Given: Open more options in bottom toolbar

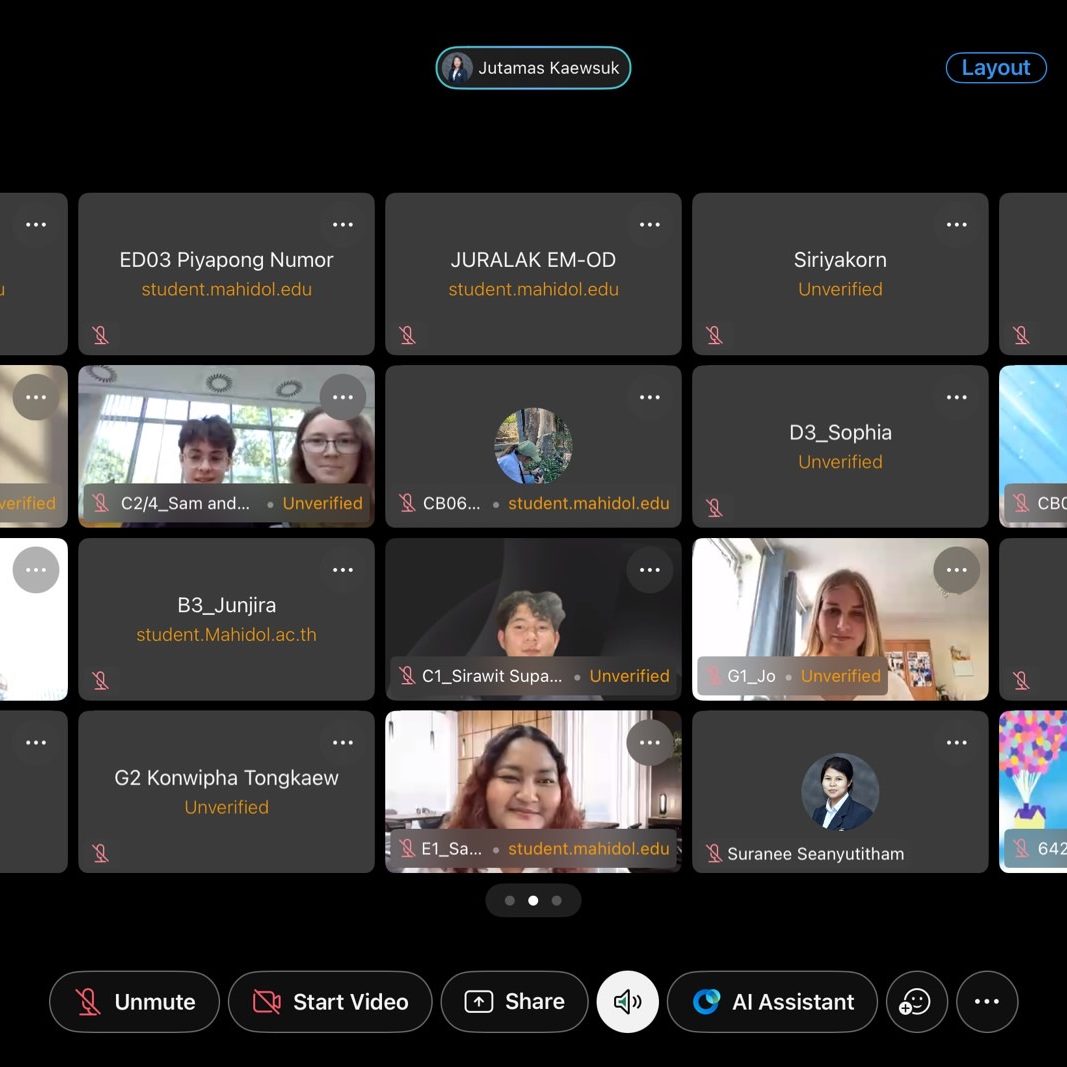Looking at the screenshot, I should point(987,1002).
